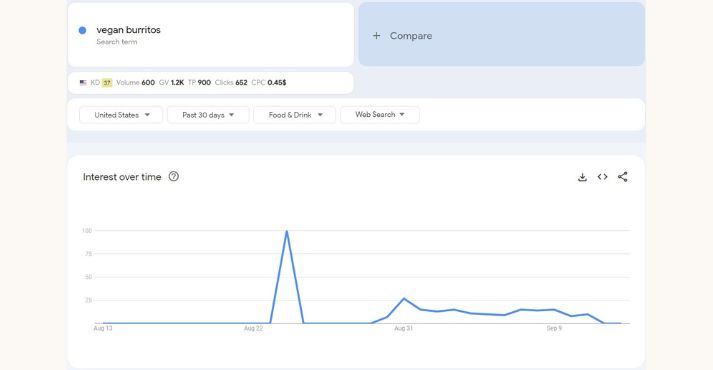Viewport: 713px width, 370px height.
Task: Click the CPC 0.45$ metric
Action: 269,83
